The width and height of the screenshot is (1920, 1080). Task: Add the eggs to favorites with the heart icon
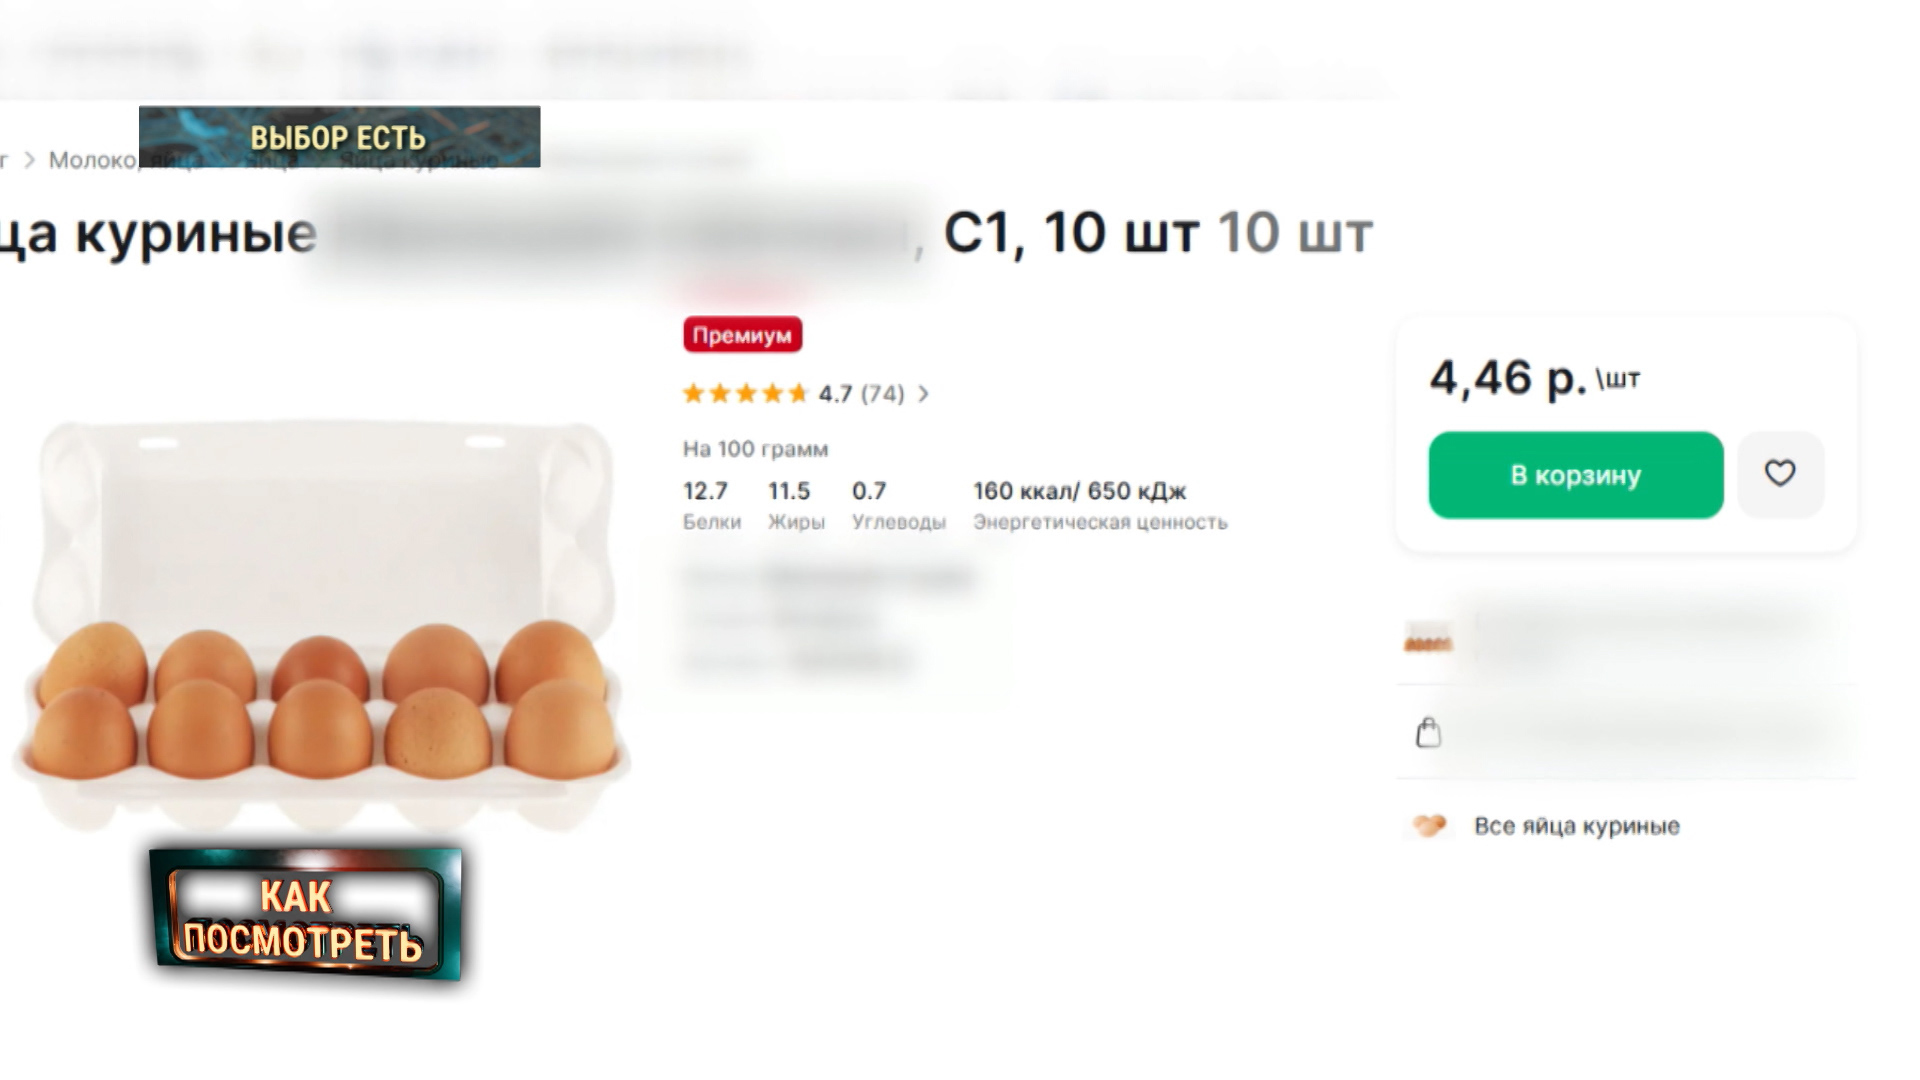click(x=1780, y=474)
